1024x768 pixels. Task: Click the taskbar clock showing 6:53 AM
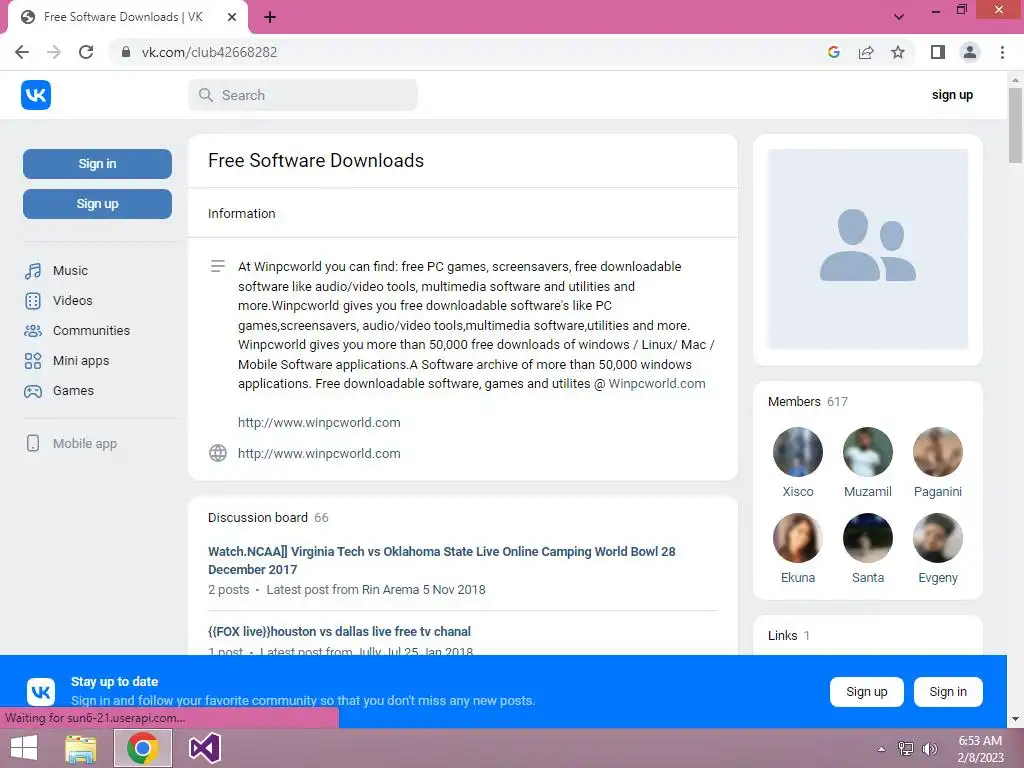980,749
